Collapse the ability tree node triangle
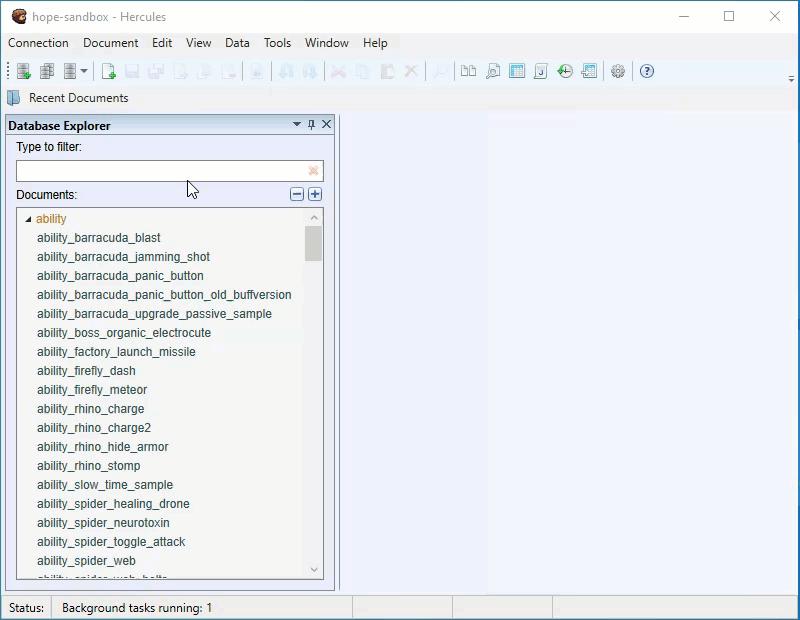Viewport: 800px width, 620px height. click(28, 219)
